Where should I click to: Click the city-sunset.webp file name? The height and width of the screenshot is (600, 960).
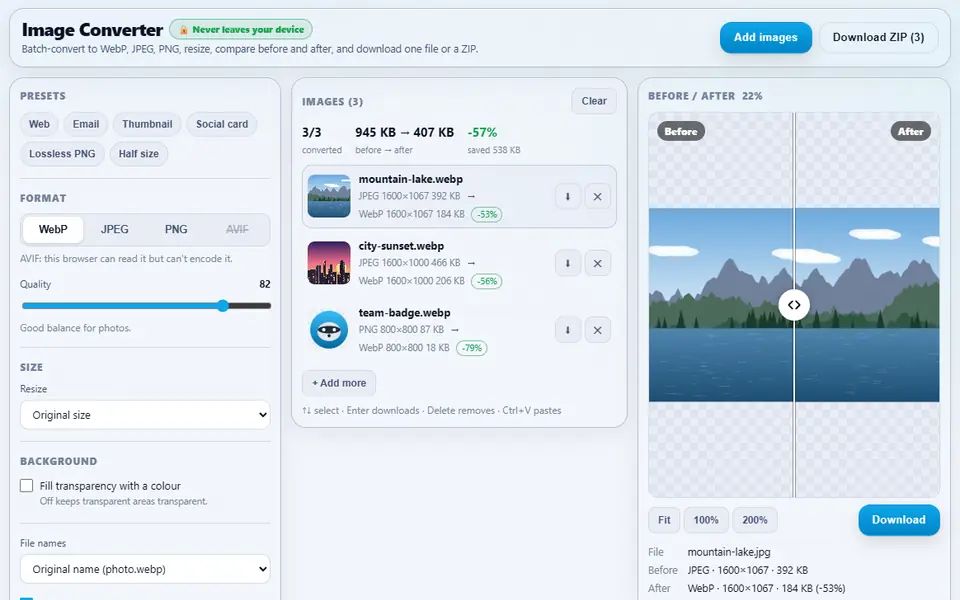click(x=401, y=246)
